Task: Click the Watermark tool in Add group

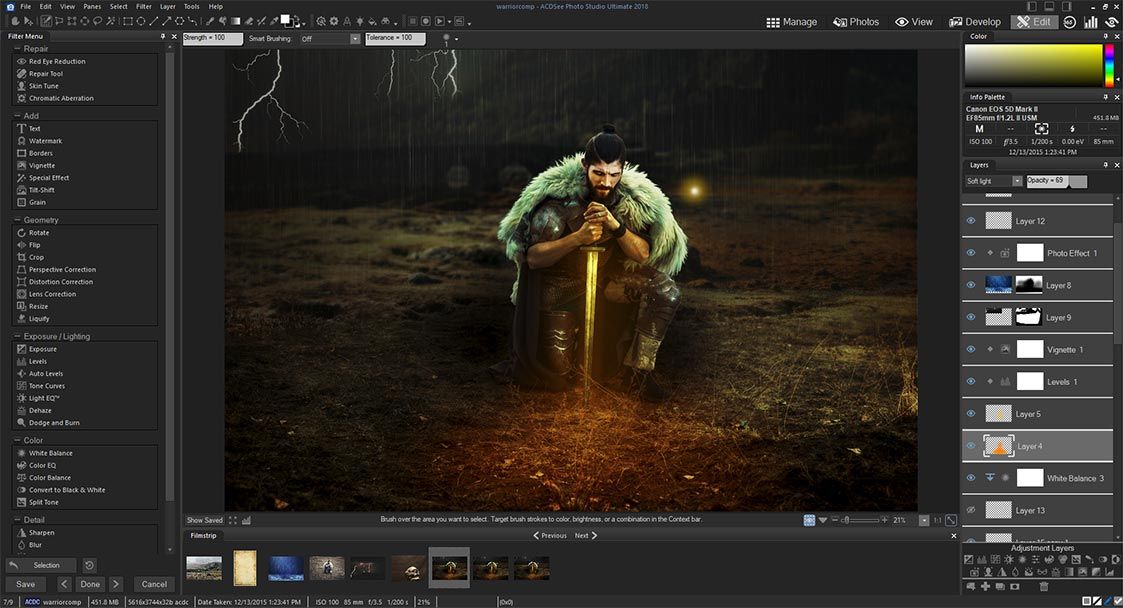Action: coord(45,141)
